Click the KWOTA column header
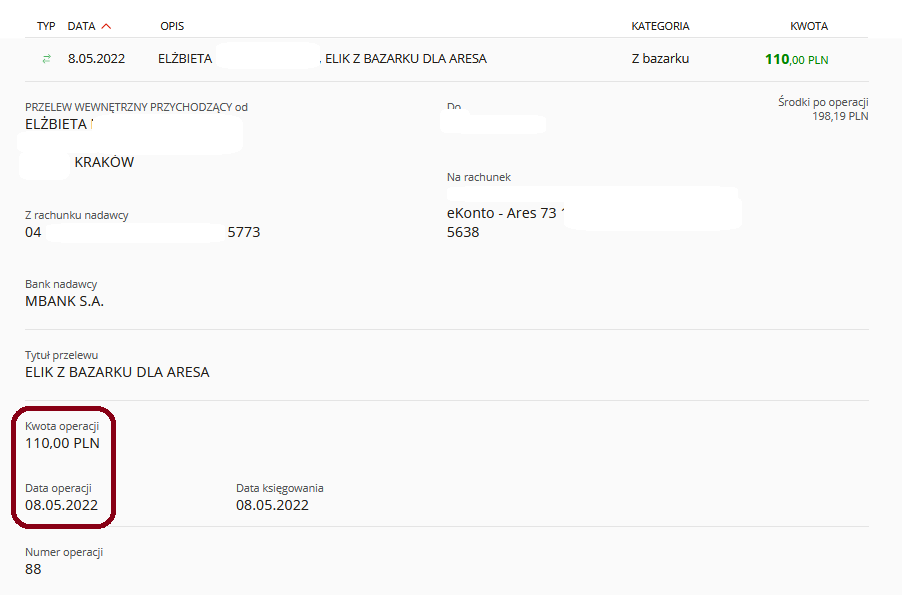This screenshot has width=902, height=595. 808,26
